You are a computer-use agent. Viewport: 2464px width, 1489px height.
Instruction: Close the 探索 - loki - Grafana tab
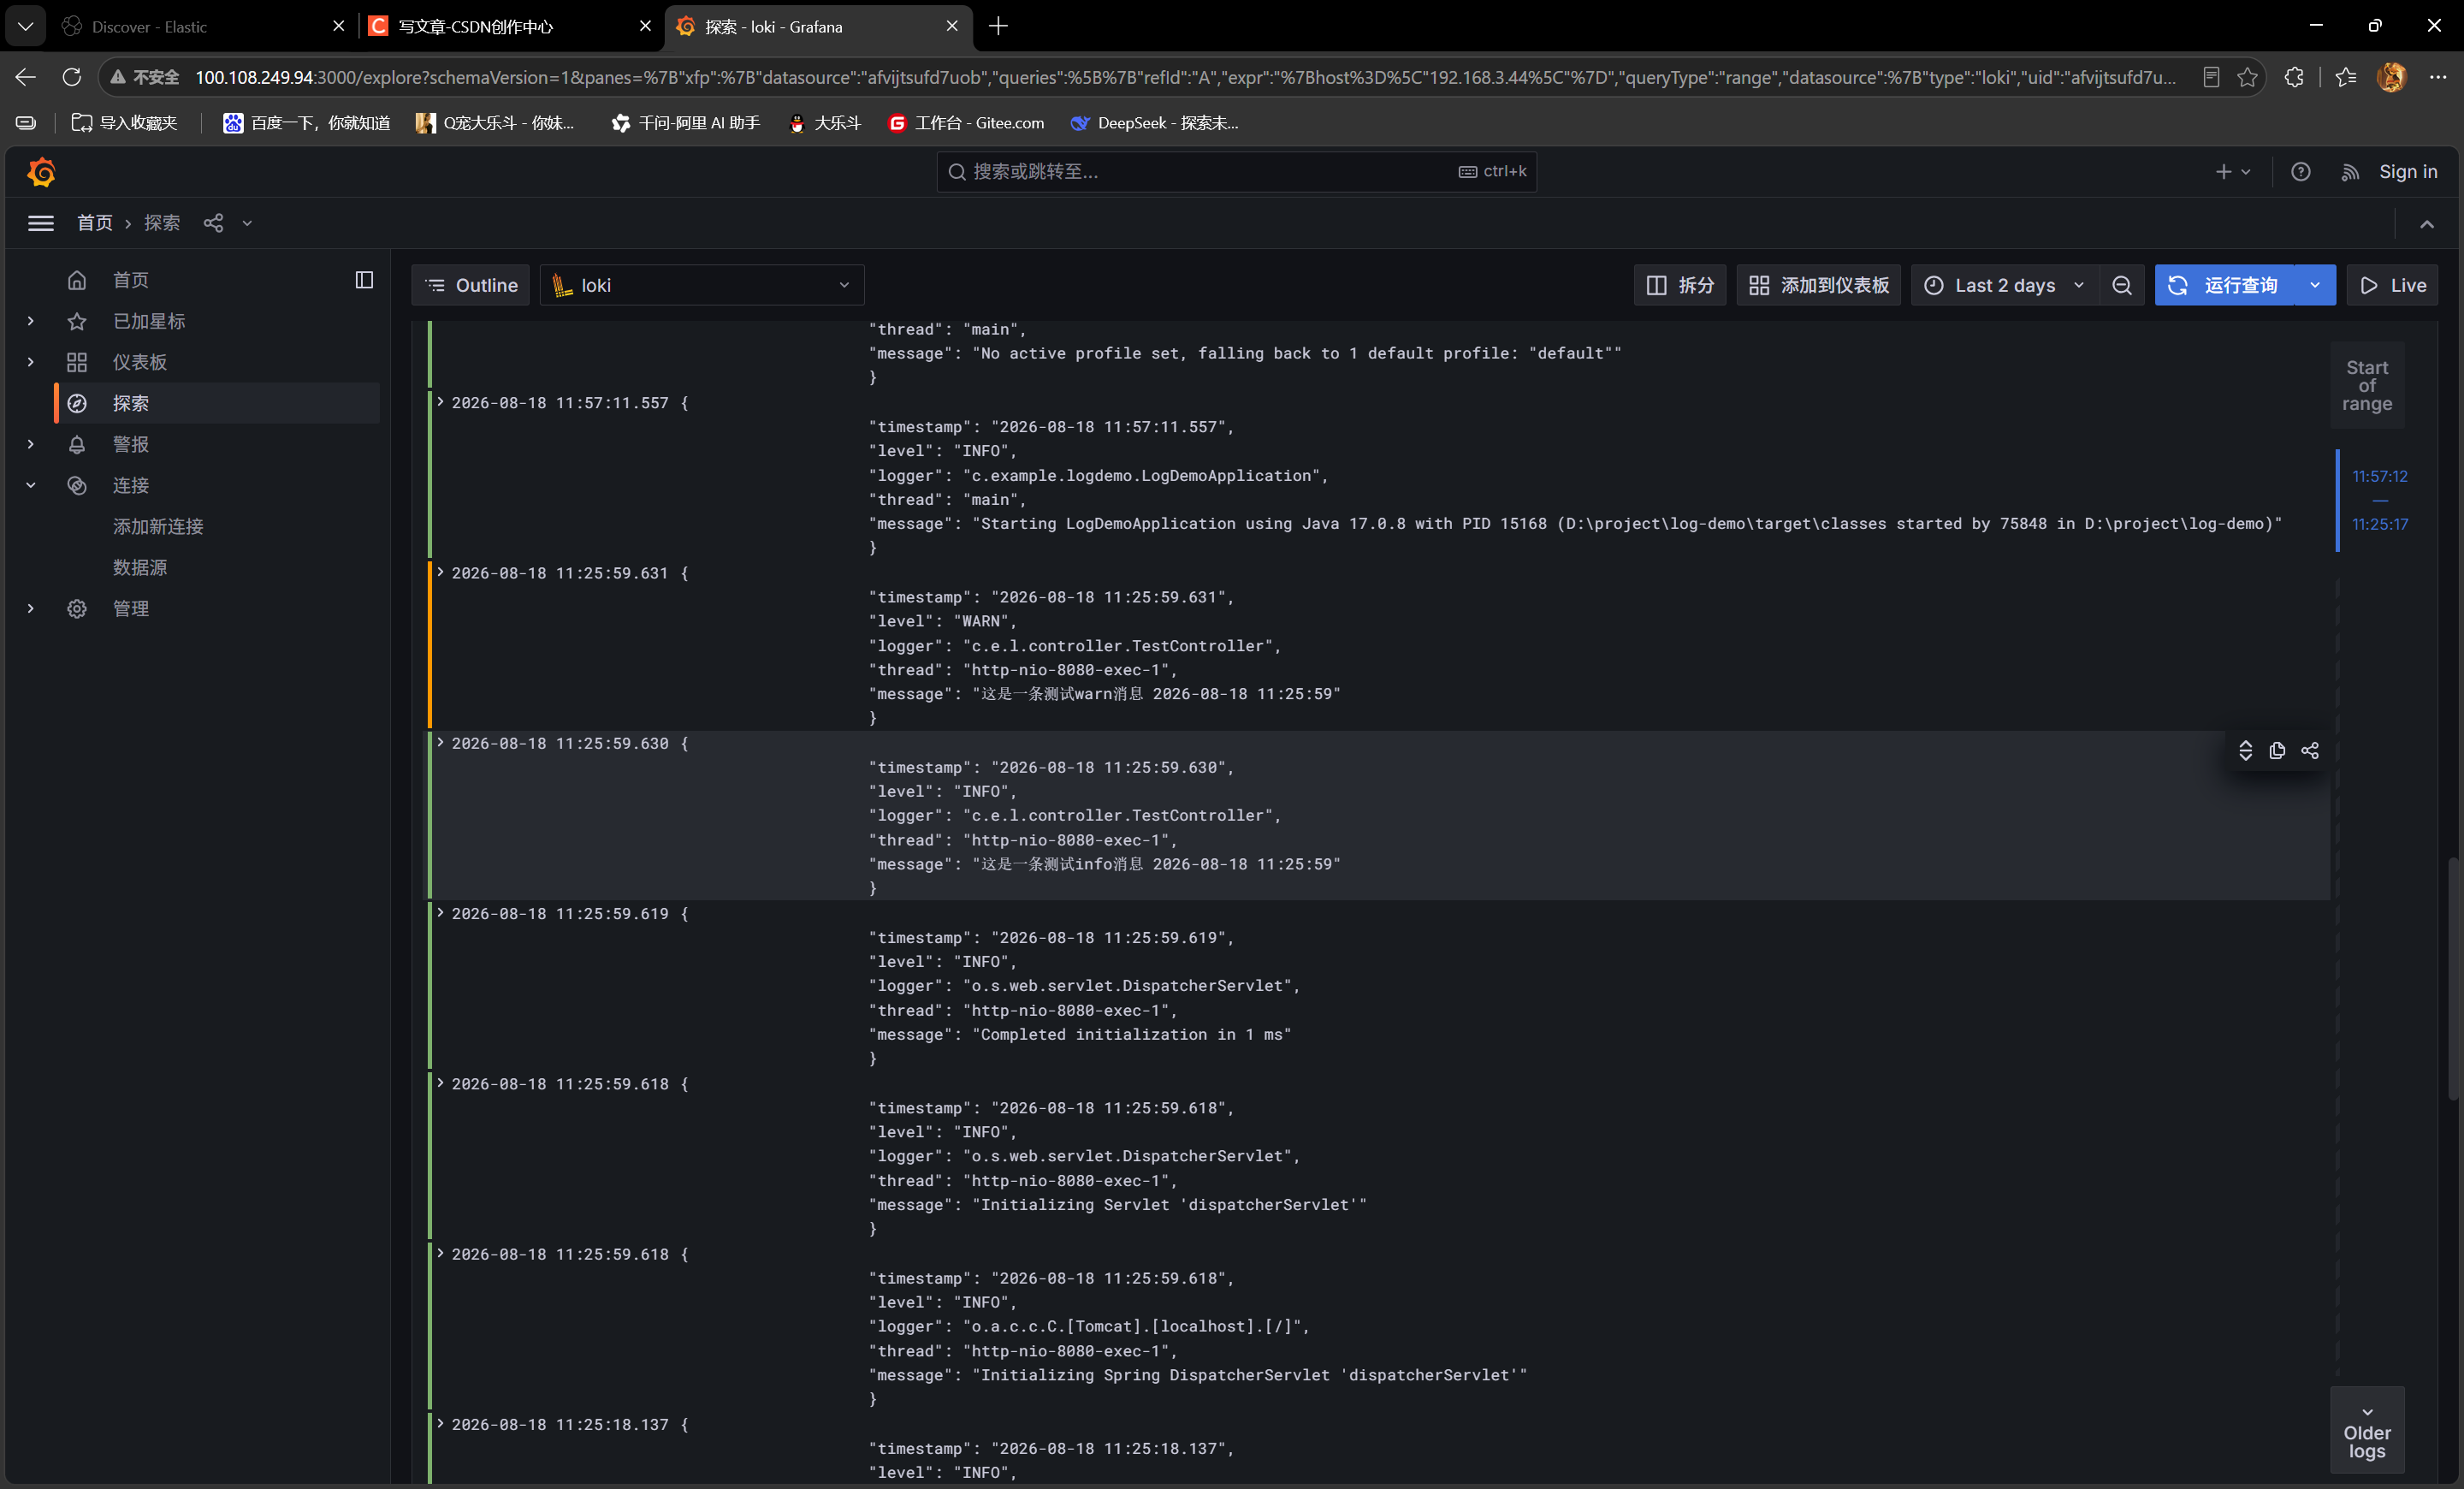tap(951, 26)
